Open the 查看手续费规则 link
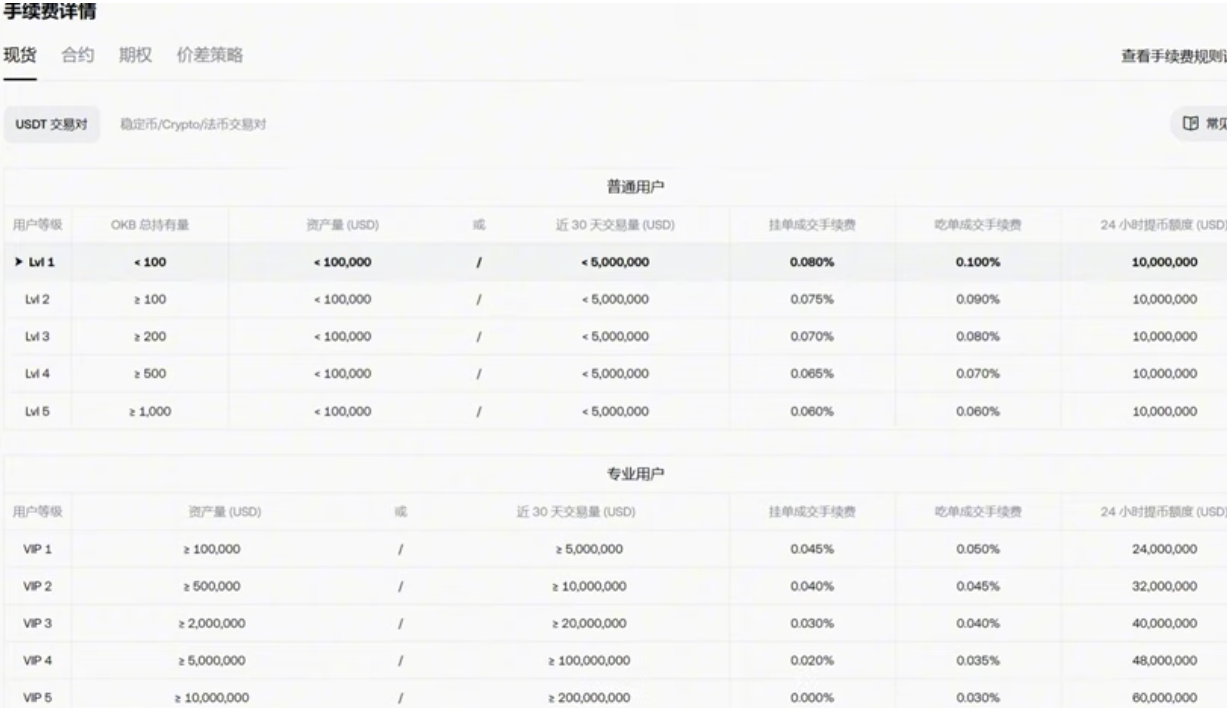This screenshot has width=1227, height=708. click(x=1174, y=56)
